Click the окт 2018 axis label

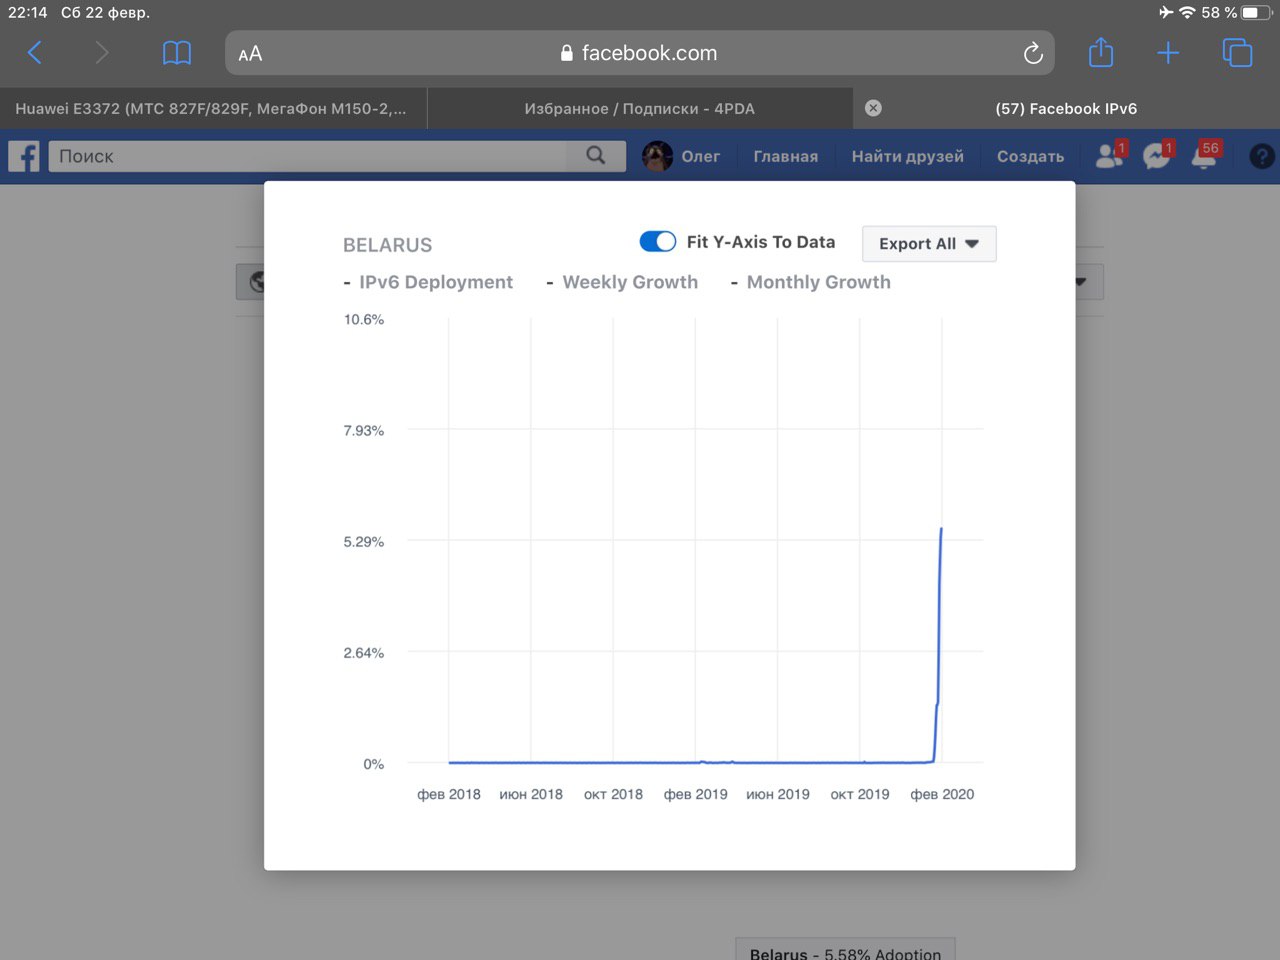click(x=613, y=794)
